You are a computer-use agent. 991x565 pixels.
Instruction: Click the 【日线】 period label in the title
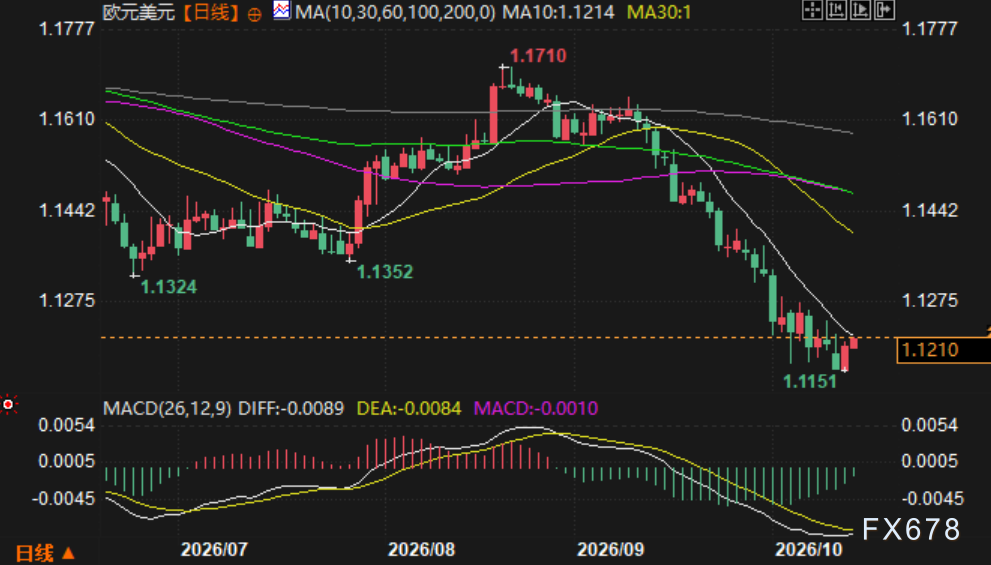pyautogui.click(x=210, y=12)
